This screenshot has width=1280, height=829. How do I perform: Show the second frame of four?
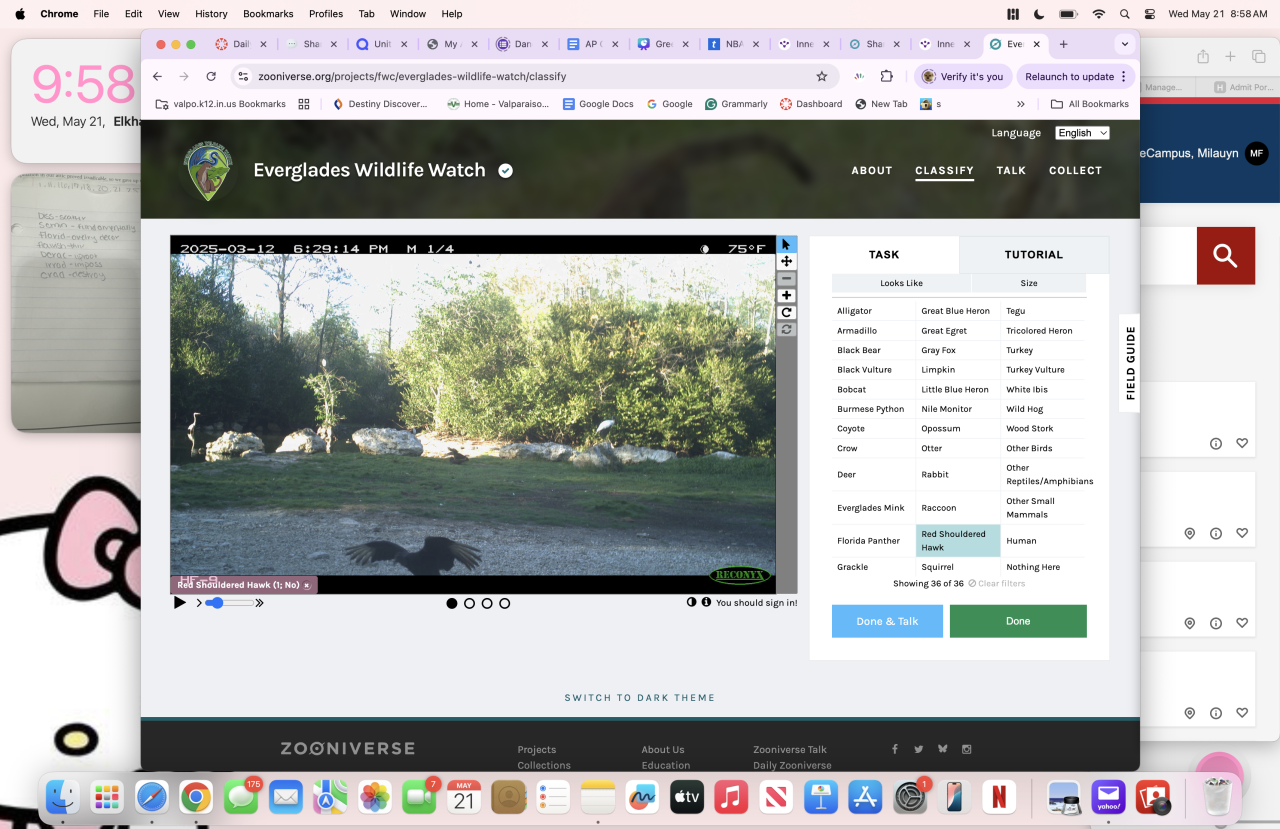click(469, 604)
